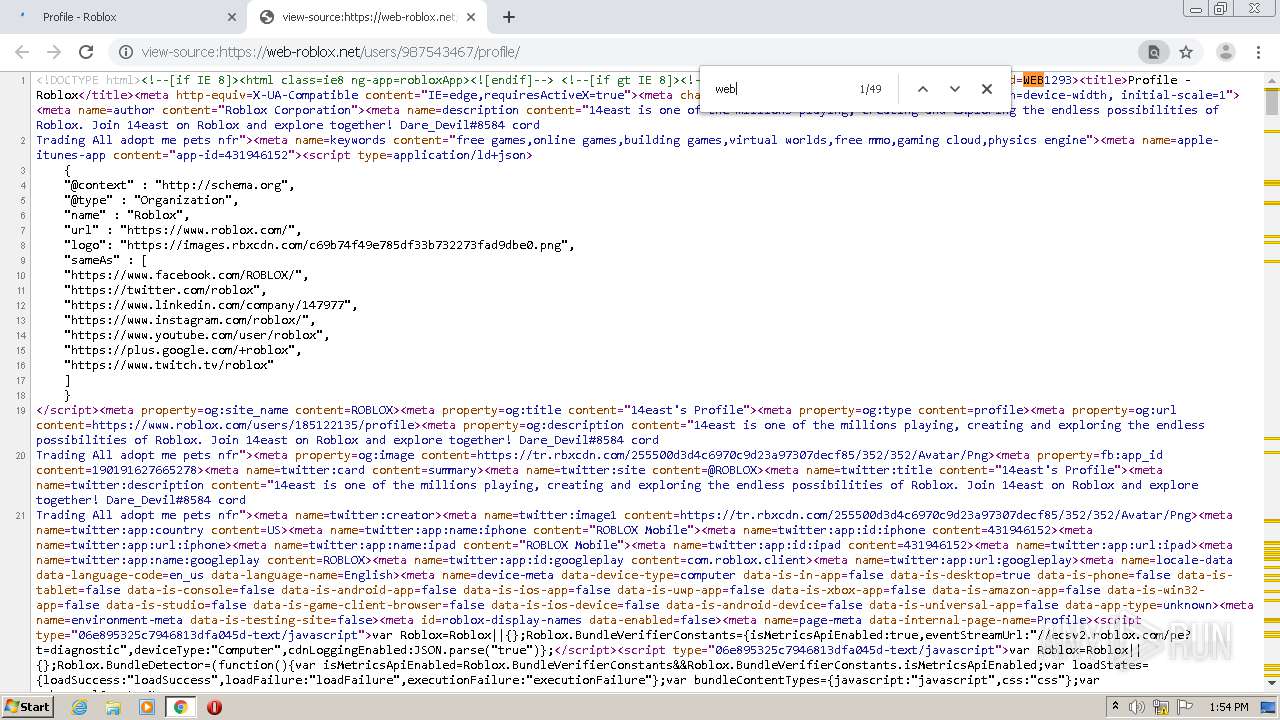Image resolution: width=1280 pixels, height=720 pixels.
Task: Open the media player taskbar icon
Action: (147, 707)
